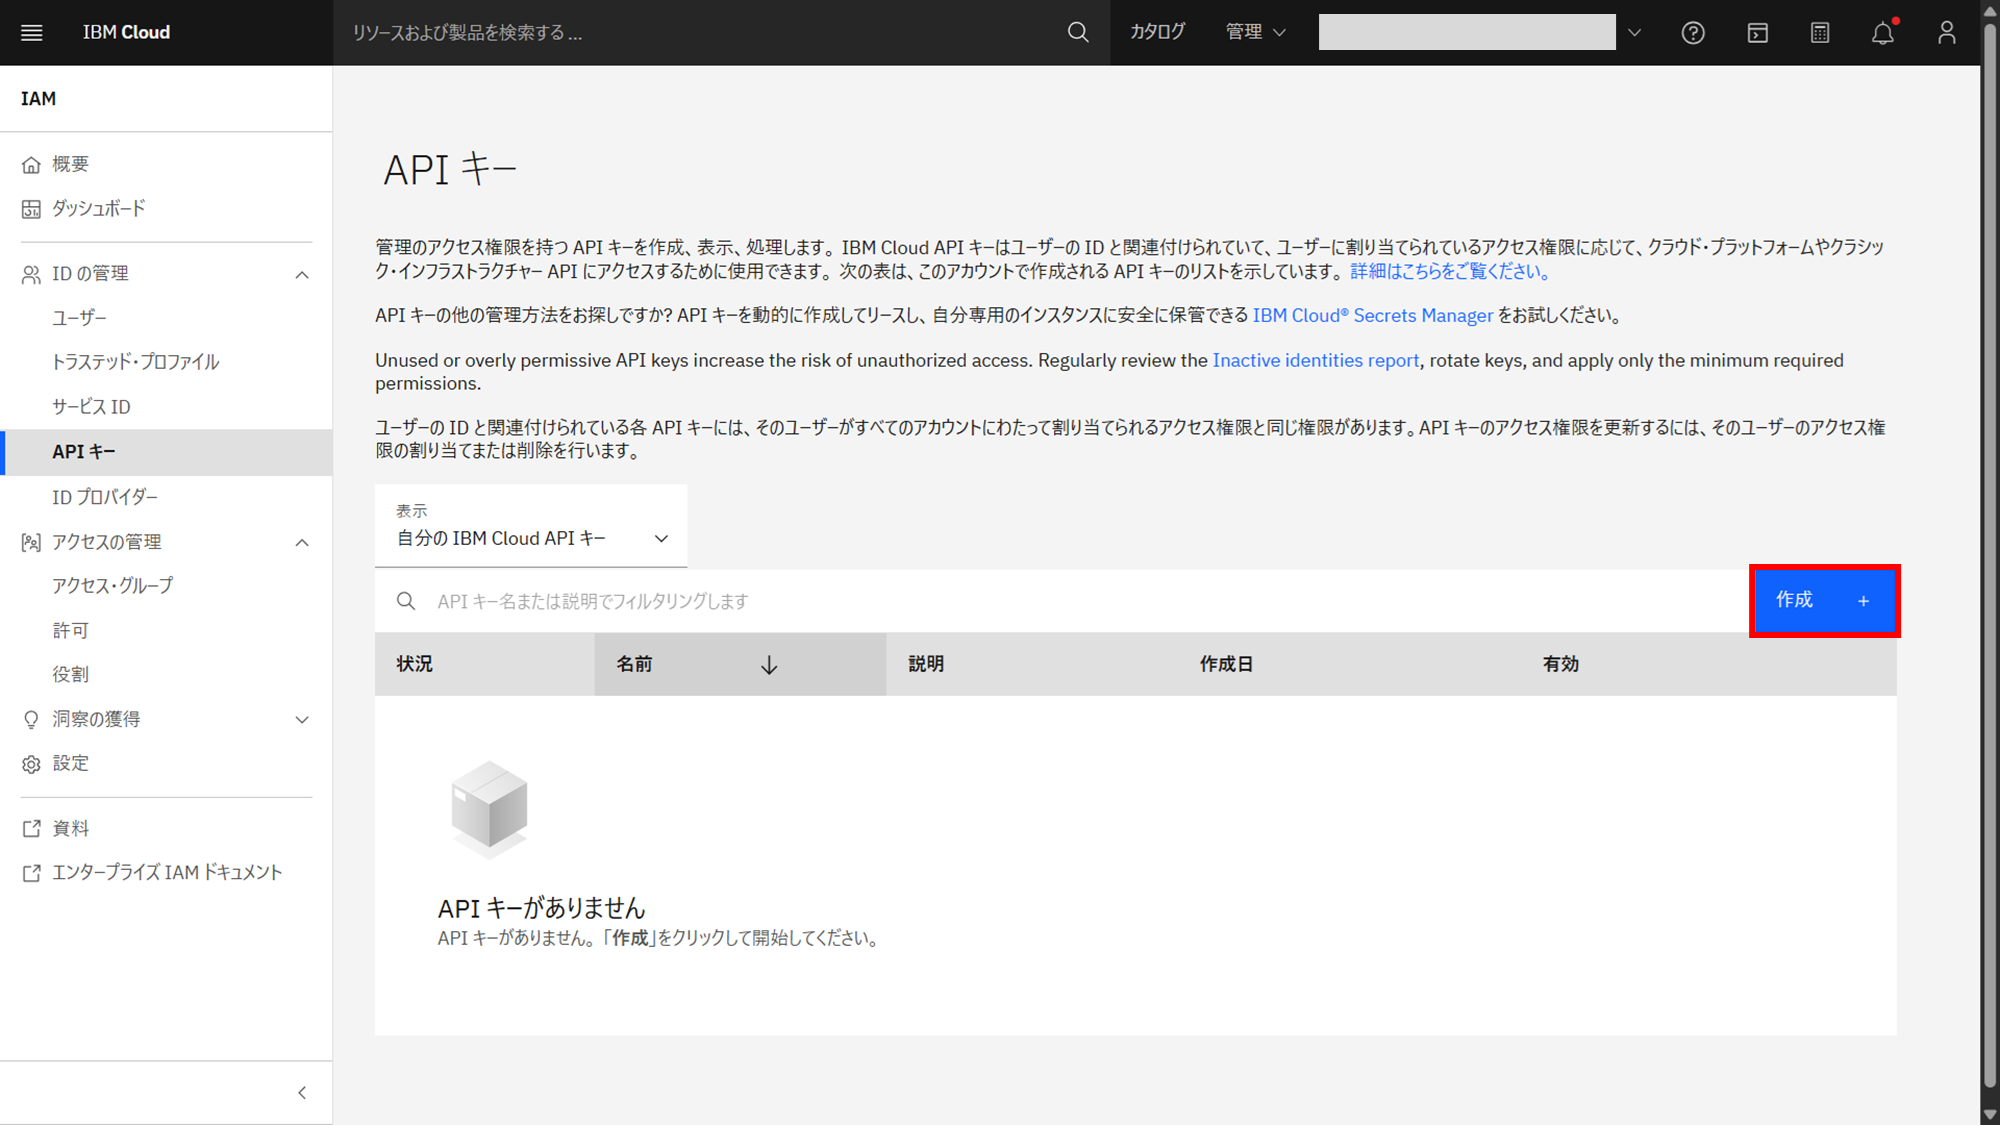Sort the table by 名前 column arrow
The width and height of the screenshot is (2000, 1125).
point(768,665)
